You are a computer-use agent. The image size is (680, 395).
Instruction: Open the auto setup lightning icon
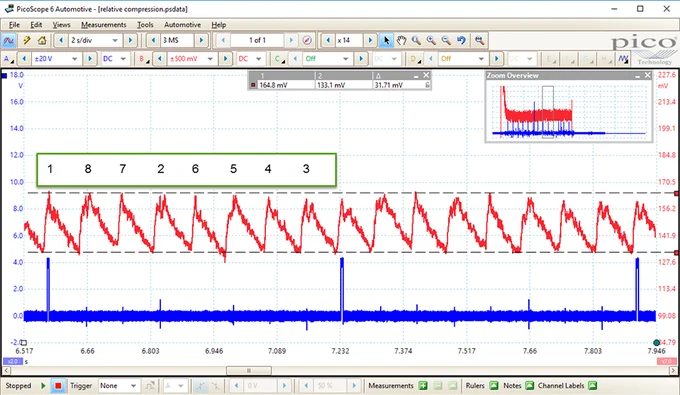[27, 40]
